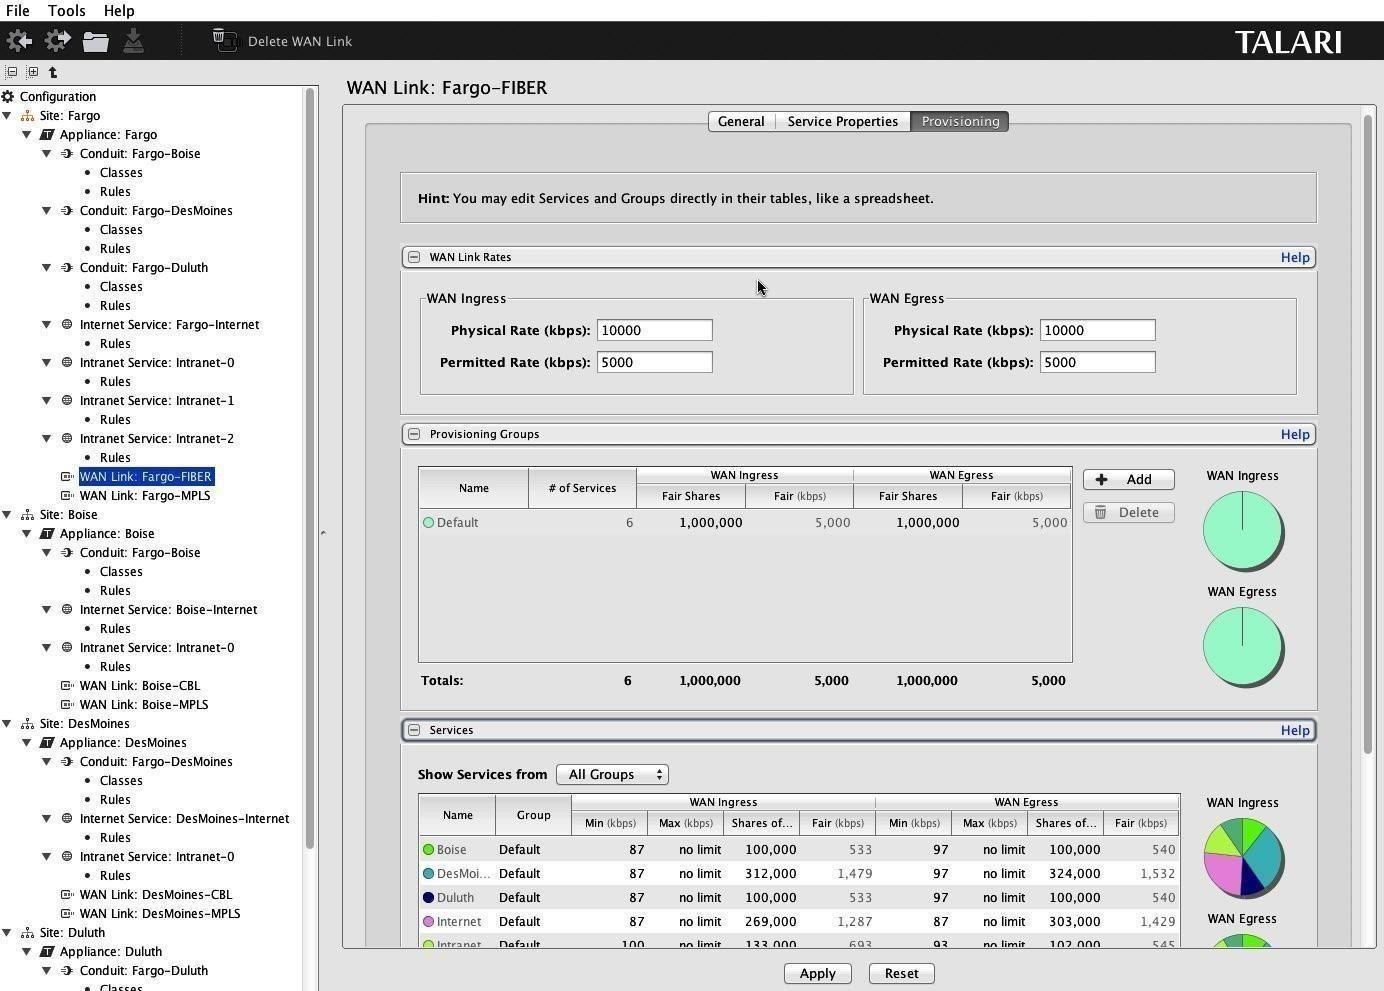Viewport: 1384px width, 991px height.
Task: Click the Internet row's 269,000 ingress shares cell
Action: pos(764,922)
